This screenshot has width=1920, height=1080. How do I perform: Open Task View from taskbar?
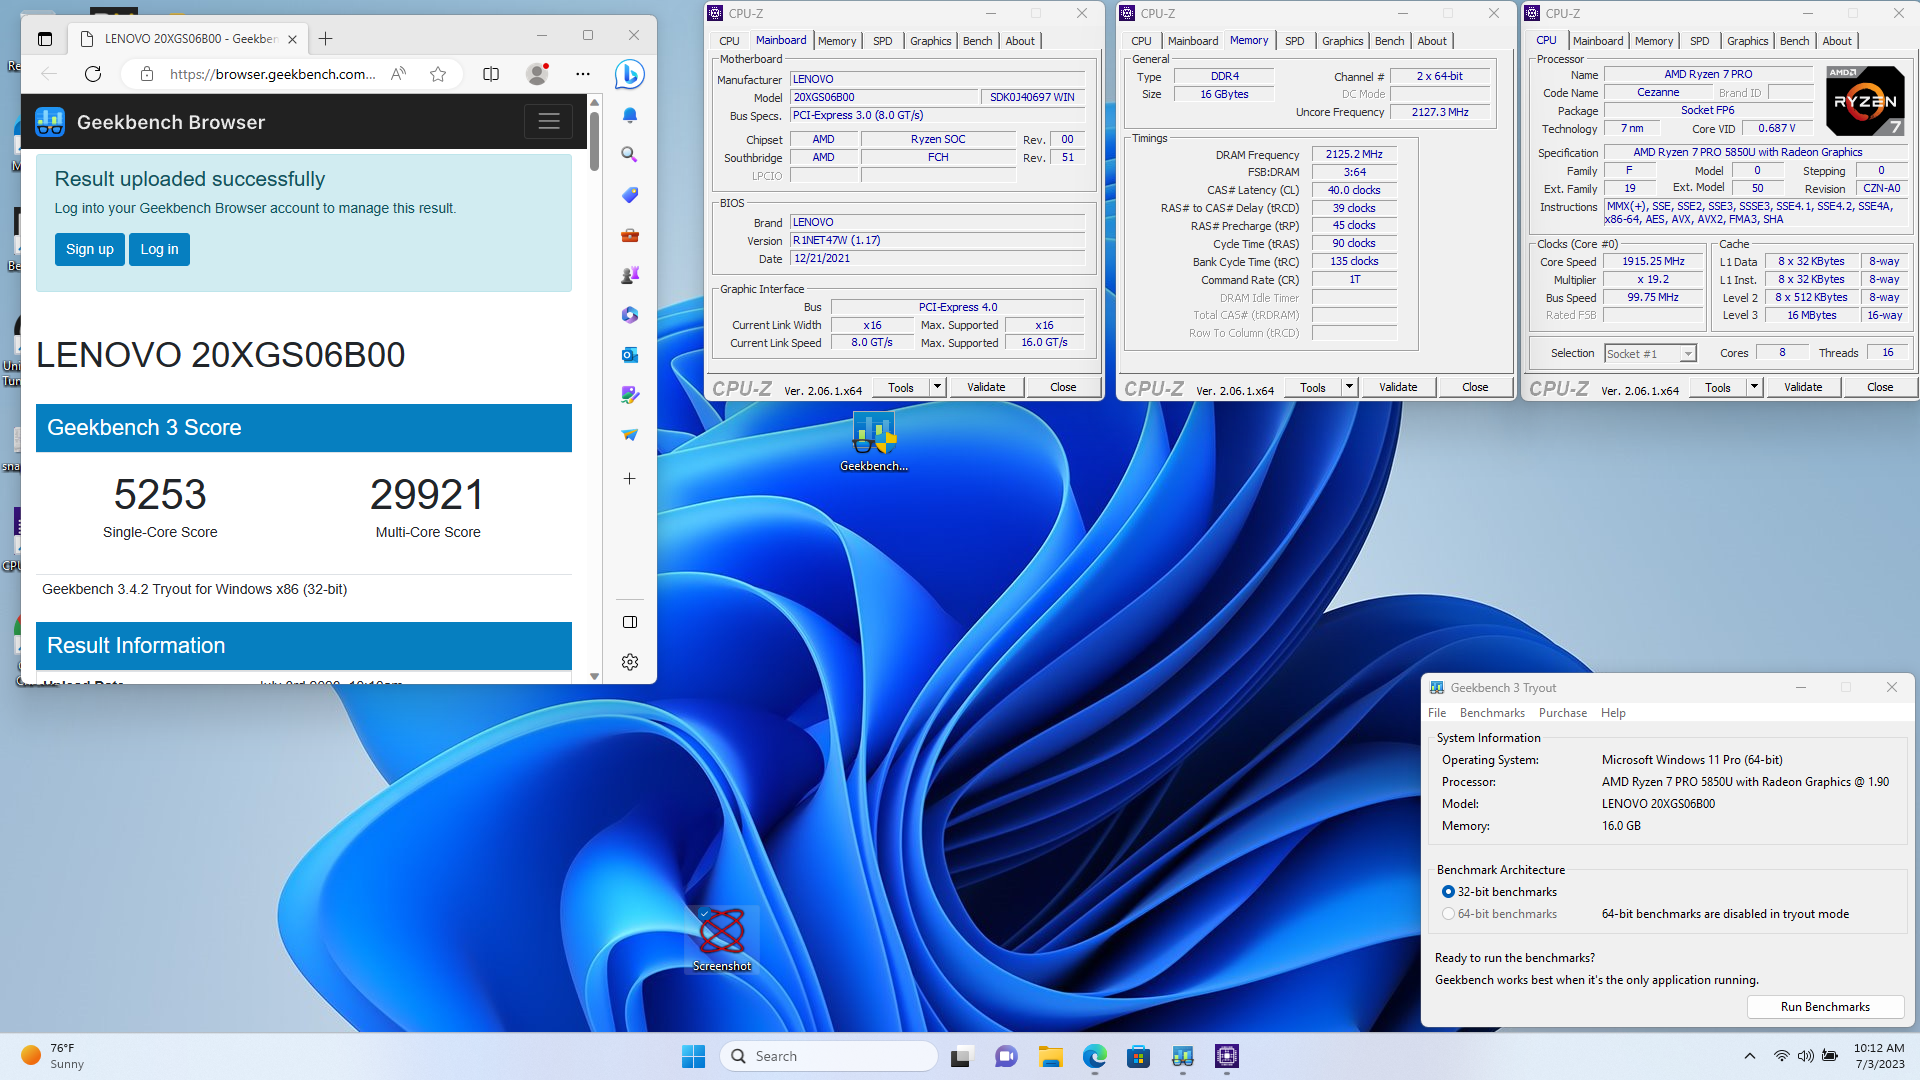click(x=961, y=1056)
